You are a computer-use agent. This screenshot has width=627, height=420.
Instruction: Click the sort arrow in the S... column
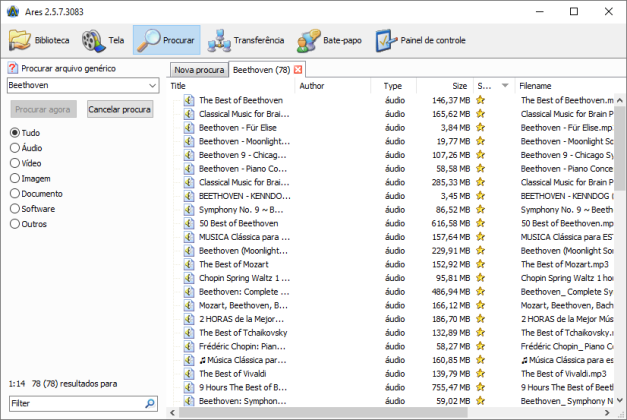[505, 86]
